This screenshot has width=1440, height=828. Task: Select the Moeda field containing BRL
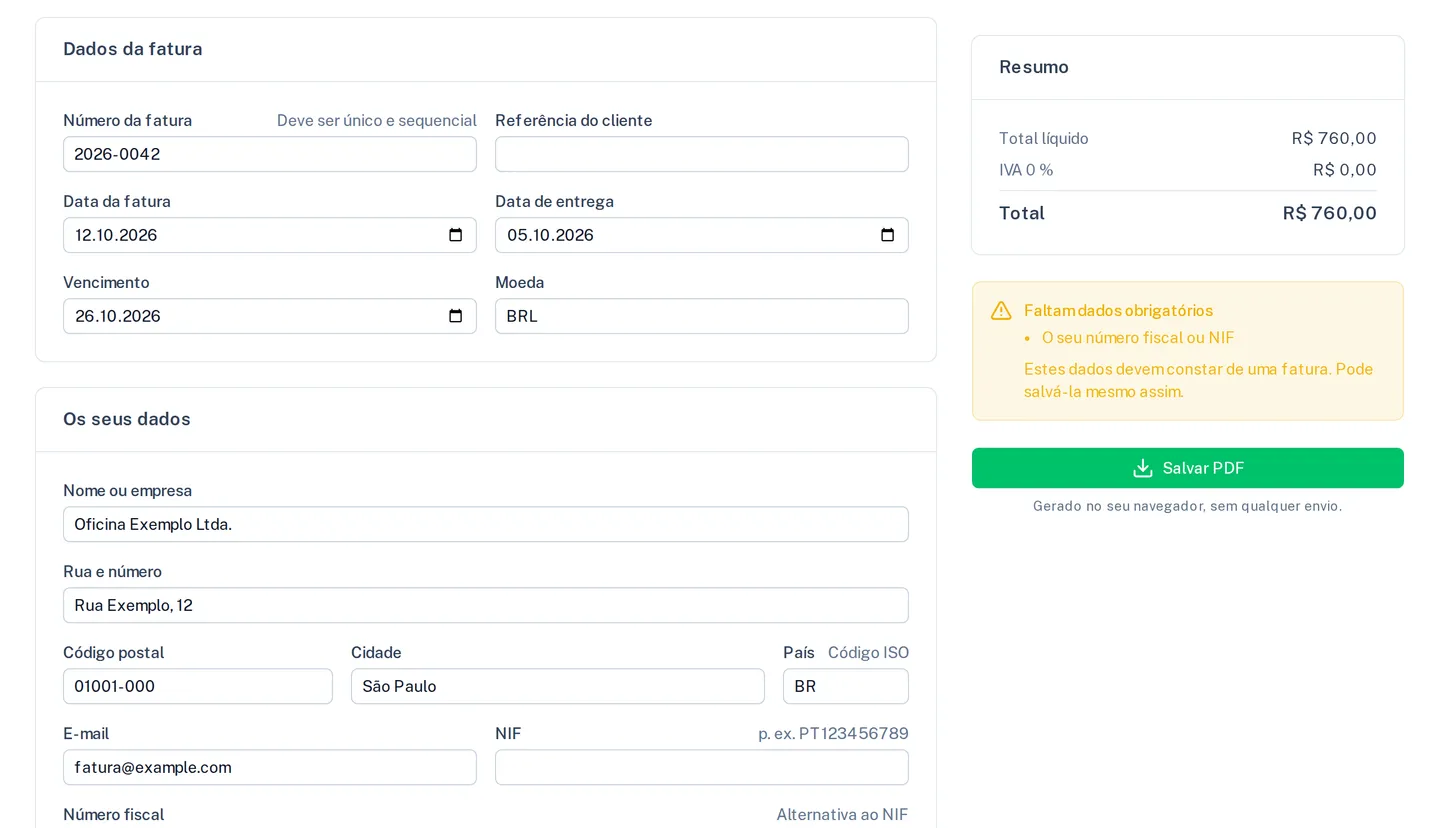click(702, 316)
